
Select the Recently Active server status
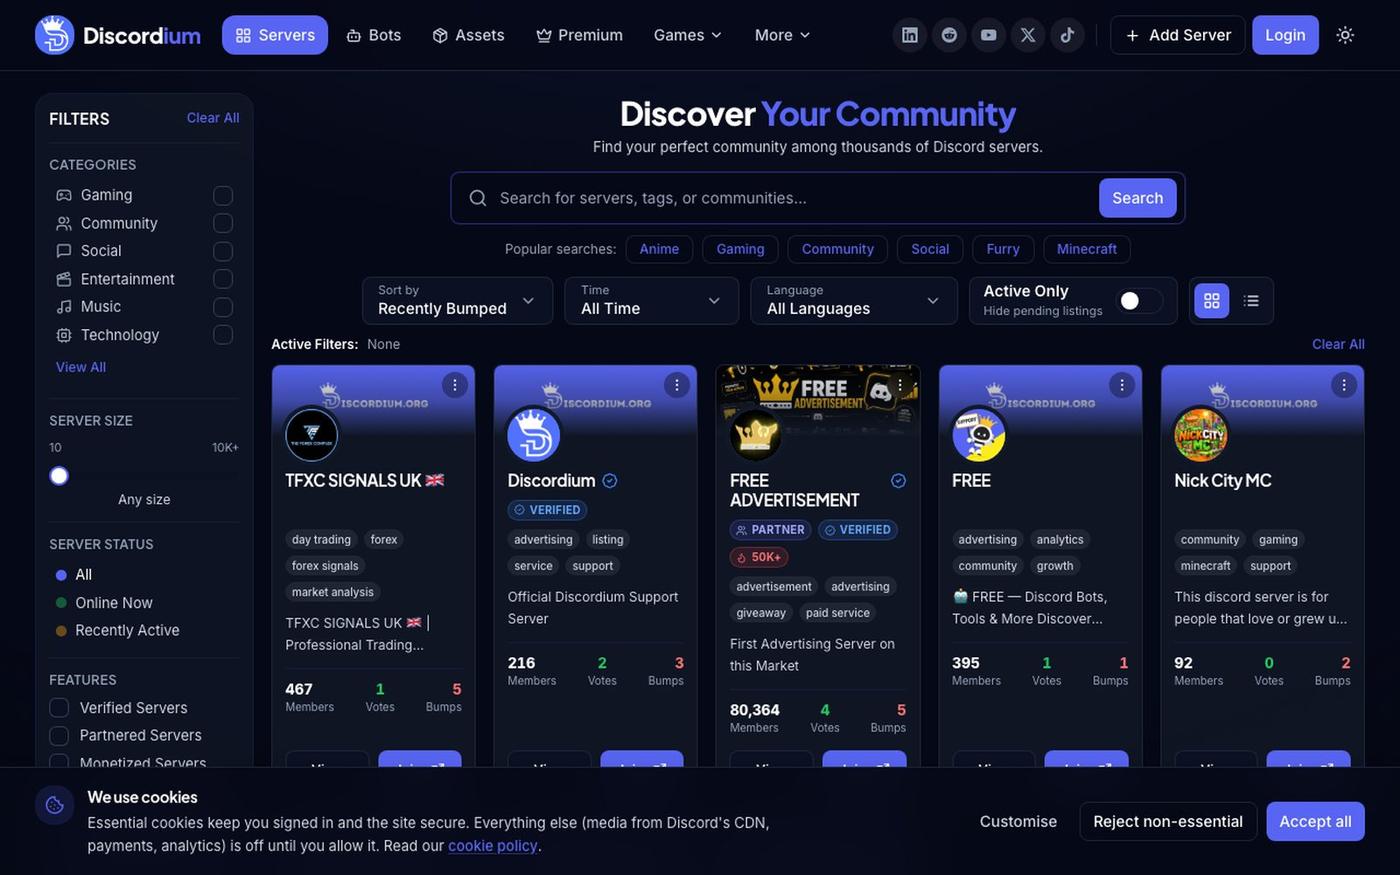[117, 630]
